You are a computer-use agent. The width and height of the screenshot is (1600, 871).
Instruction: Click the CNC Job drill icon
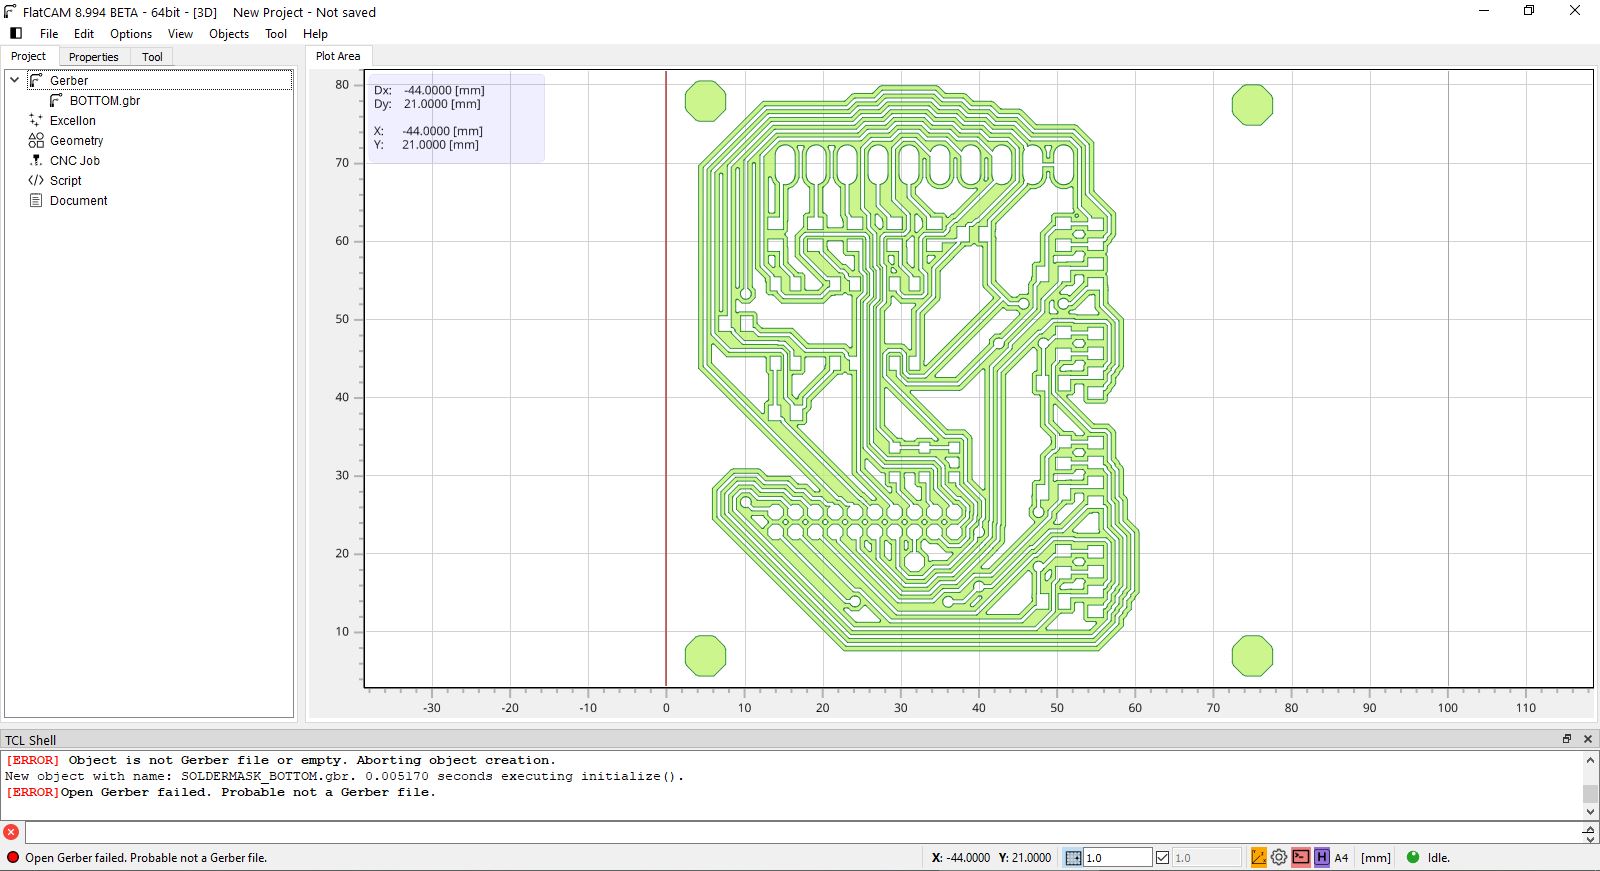coord(36,160)
